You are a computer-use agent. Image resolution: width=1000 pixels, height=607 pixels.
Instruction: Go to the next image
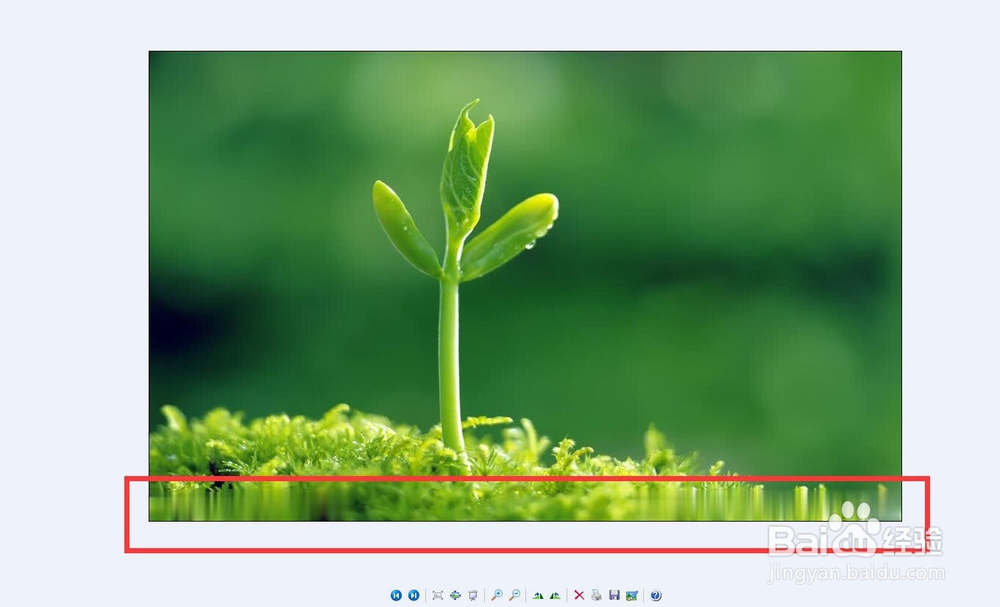[414, 594]
